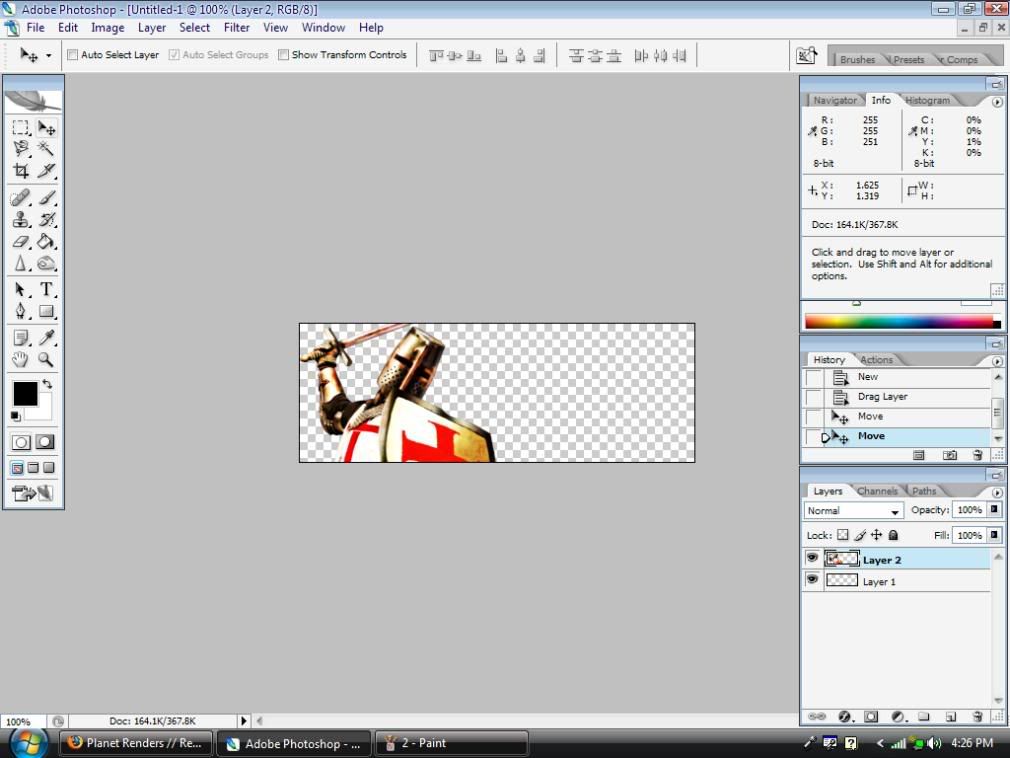Toggle lock transparent pixels

point(843,535)
